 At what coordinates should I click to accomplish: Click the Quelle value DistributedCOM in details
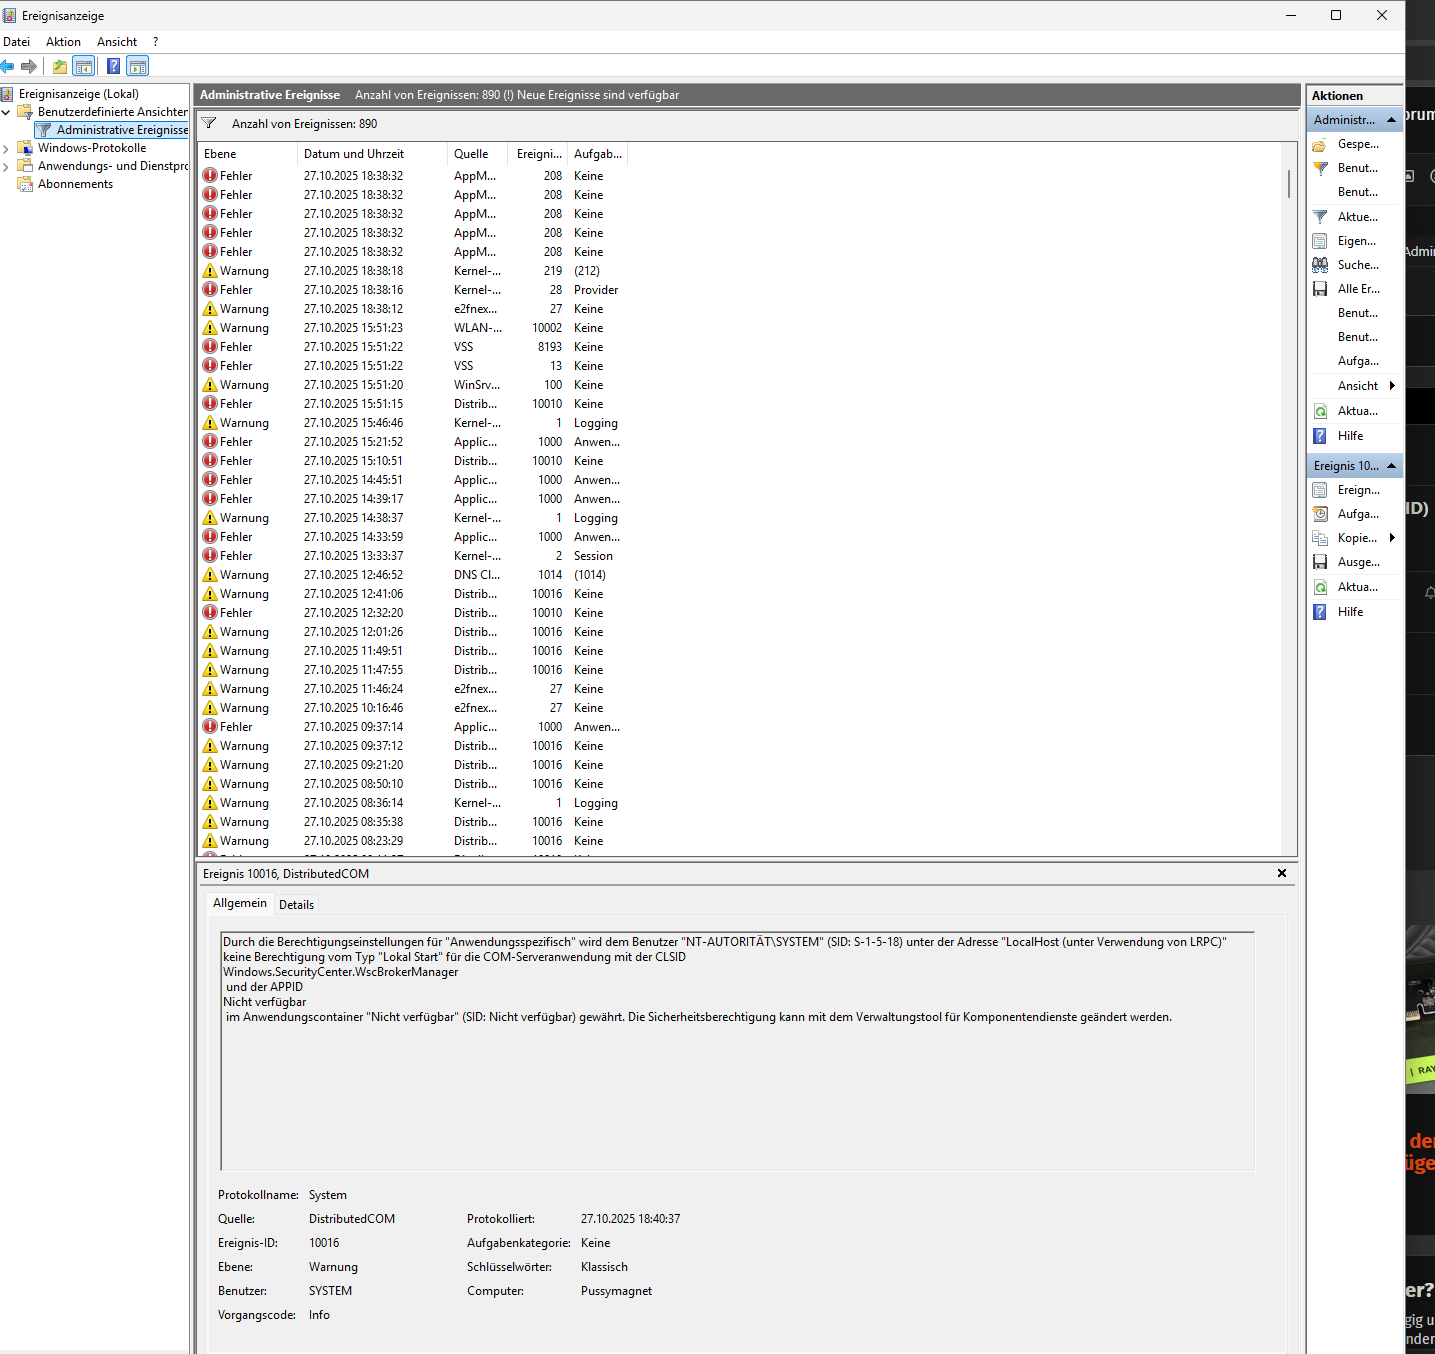pos(352,1219)
